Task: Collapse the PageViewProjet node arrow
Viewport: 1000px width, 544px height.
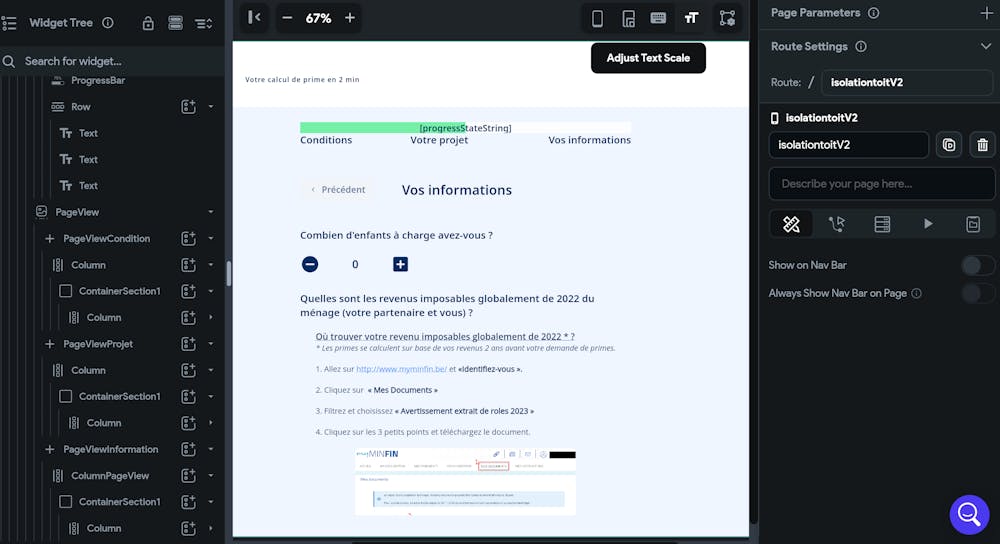Action: coord(210,344)
